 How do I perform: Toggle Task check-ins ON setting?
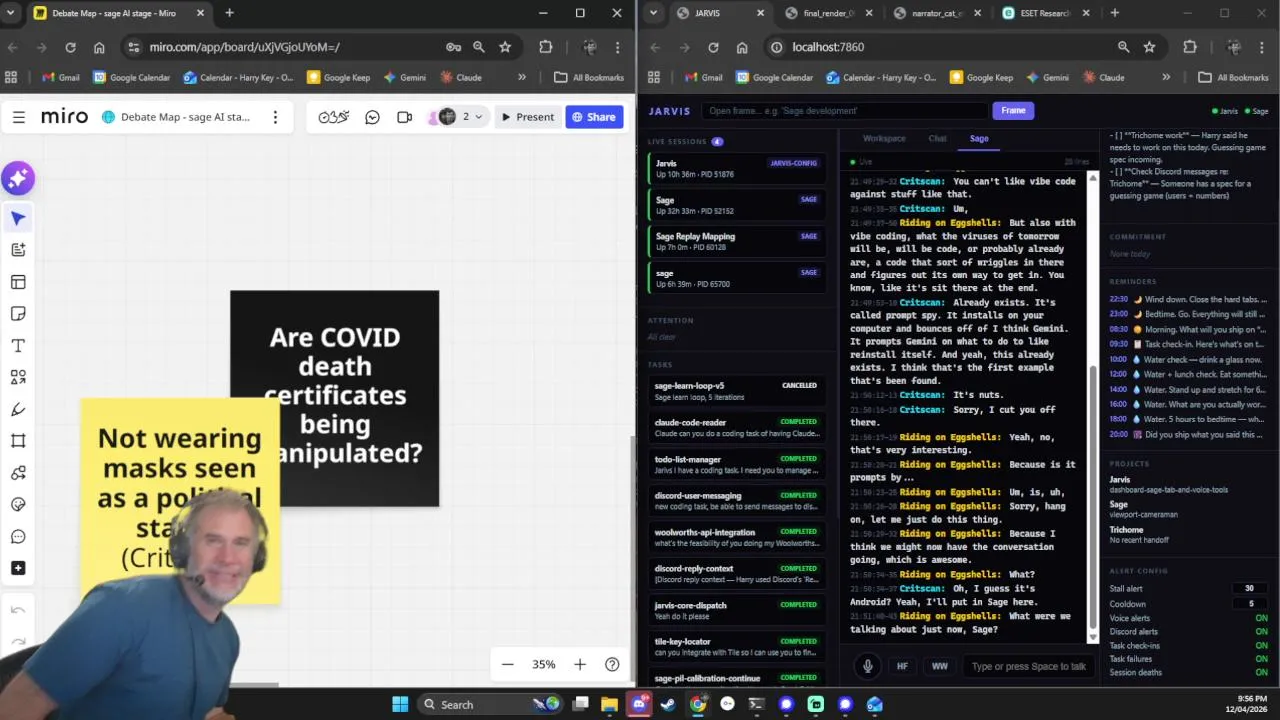tap(1261, 646)
